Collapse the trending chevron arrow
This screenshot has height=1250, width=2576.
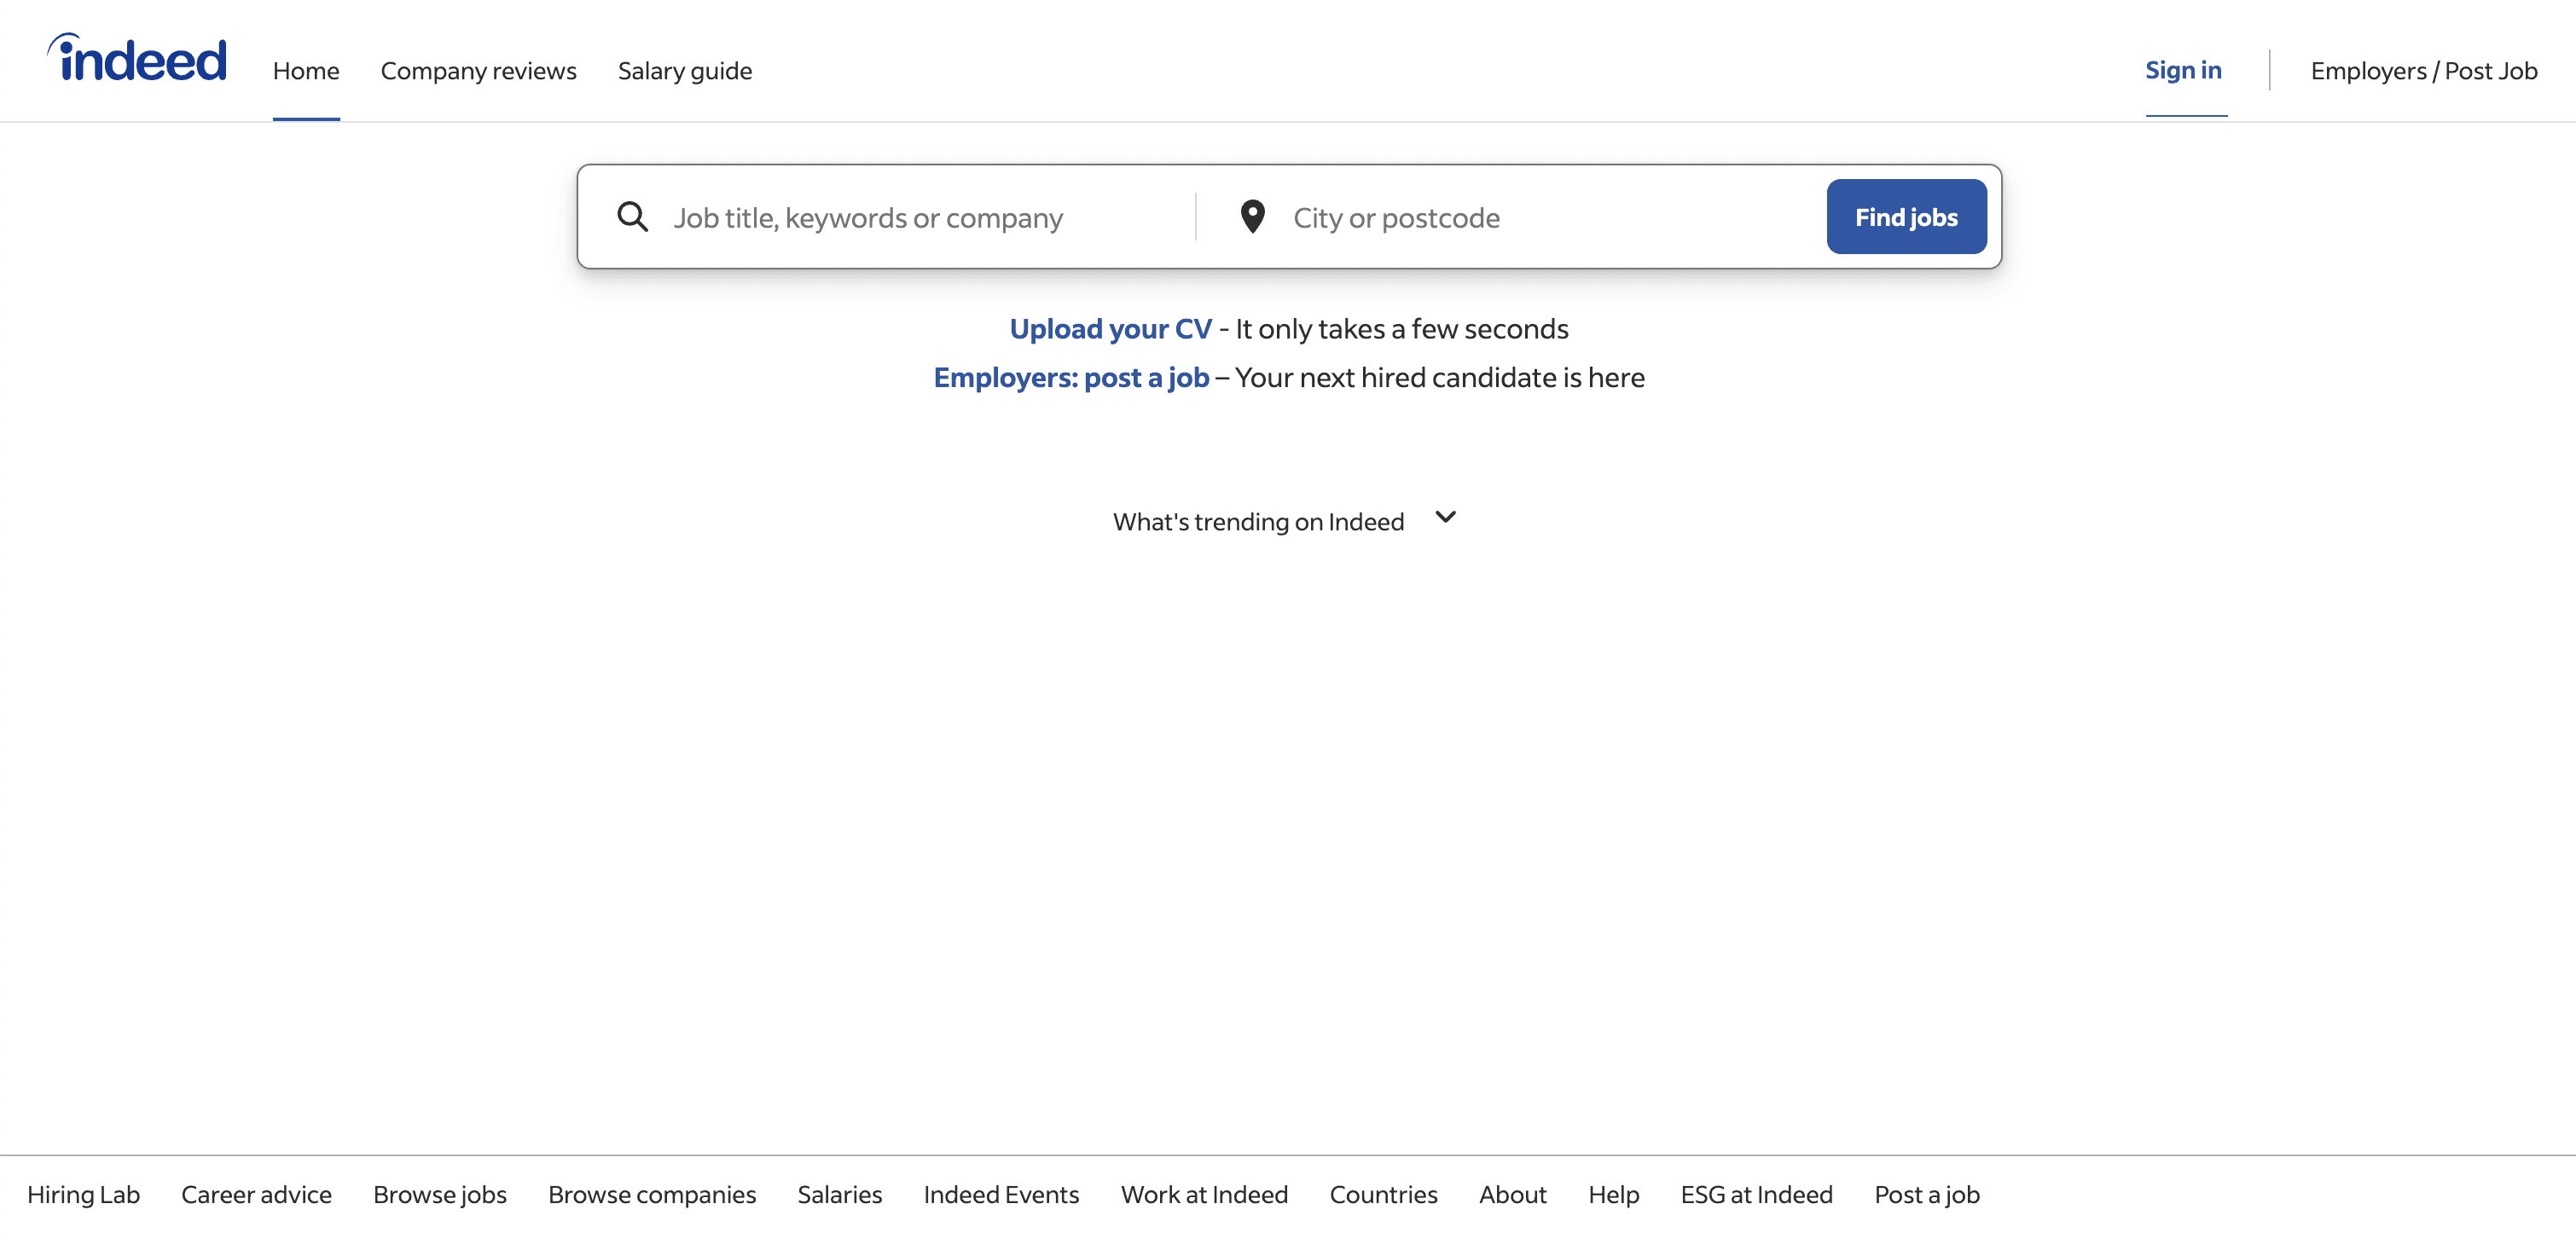(1444, 518)
